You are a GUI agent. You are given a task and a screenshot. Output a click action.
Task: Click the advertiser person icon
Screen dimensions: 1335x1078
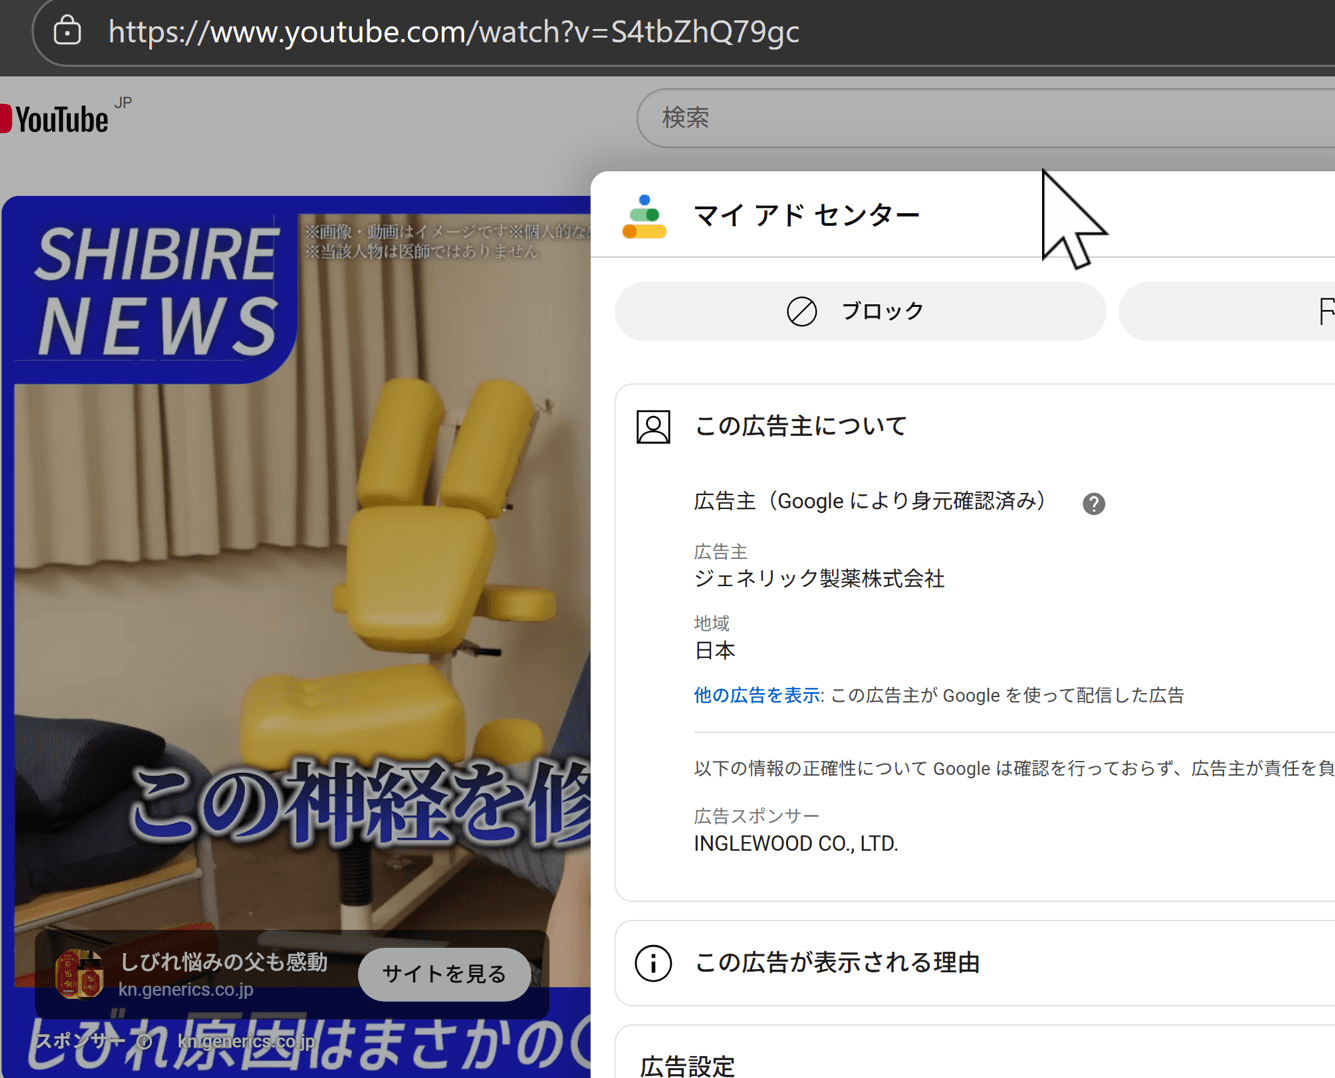653,427
